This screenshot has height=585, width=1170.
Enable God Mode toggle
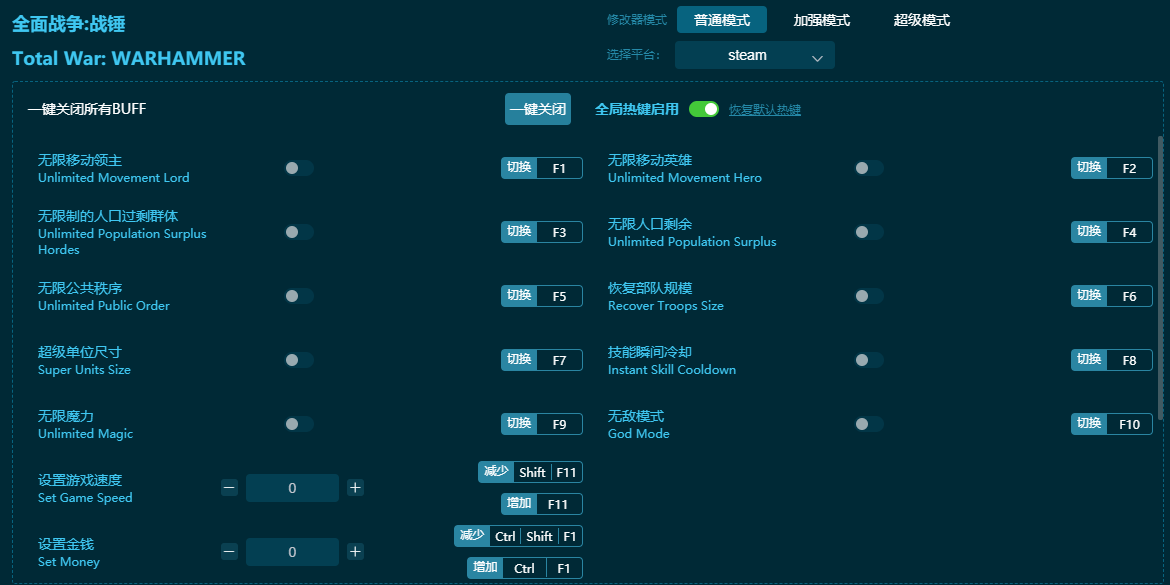tap(868, 424)
